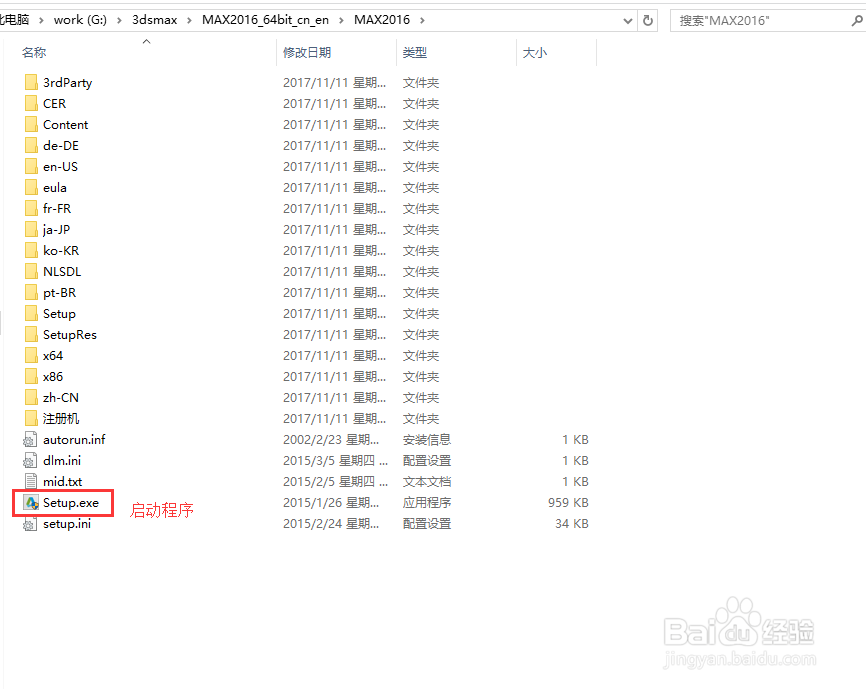Screen dimensions: 866x689
Task: Select the 3rdParty folder name
Action: tap(67, 83)
